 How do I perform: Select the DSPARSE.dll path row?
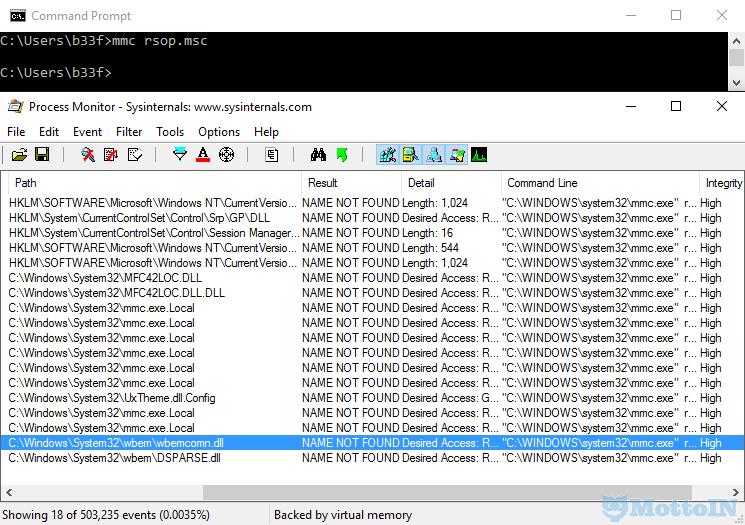(372, 458)
